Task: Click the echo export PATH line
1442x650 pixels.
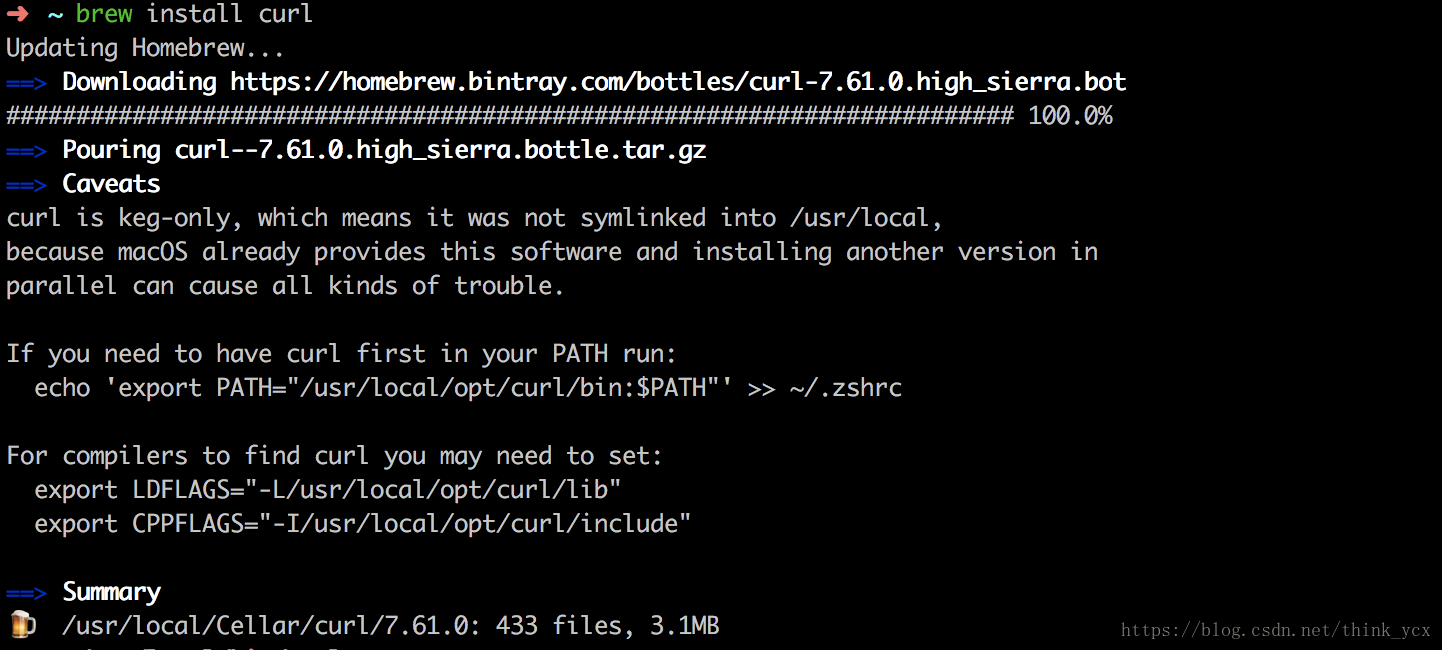Action: [x=468, y=388]
